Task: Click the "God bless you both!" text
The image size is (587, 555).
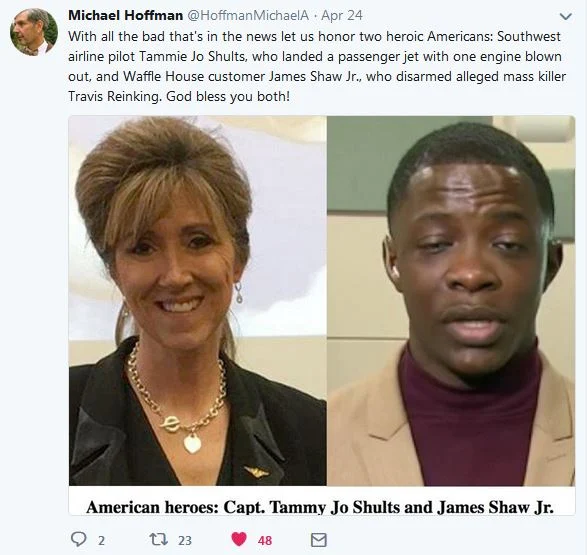Action: pyautogui.click(x=228, y=97)
